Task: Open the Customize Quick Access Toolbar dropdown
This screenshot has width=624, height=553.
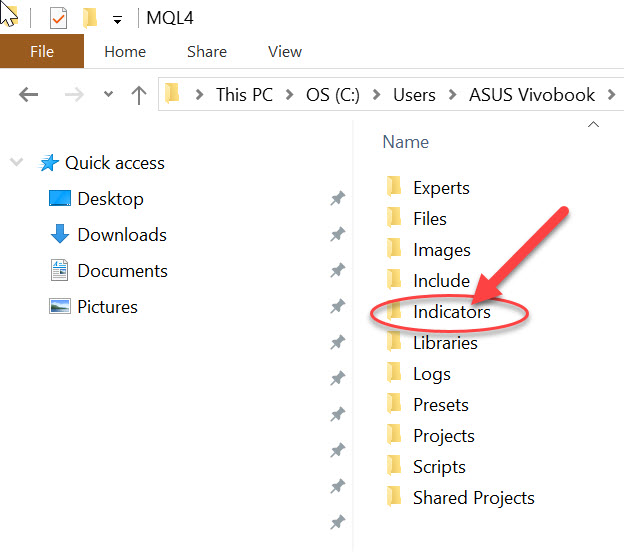Action: point(117,19)
